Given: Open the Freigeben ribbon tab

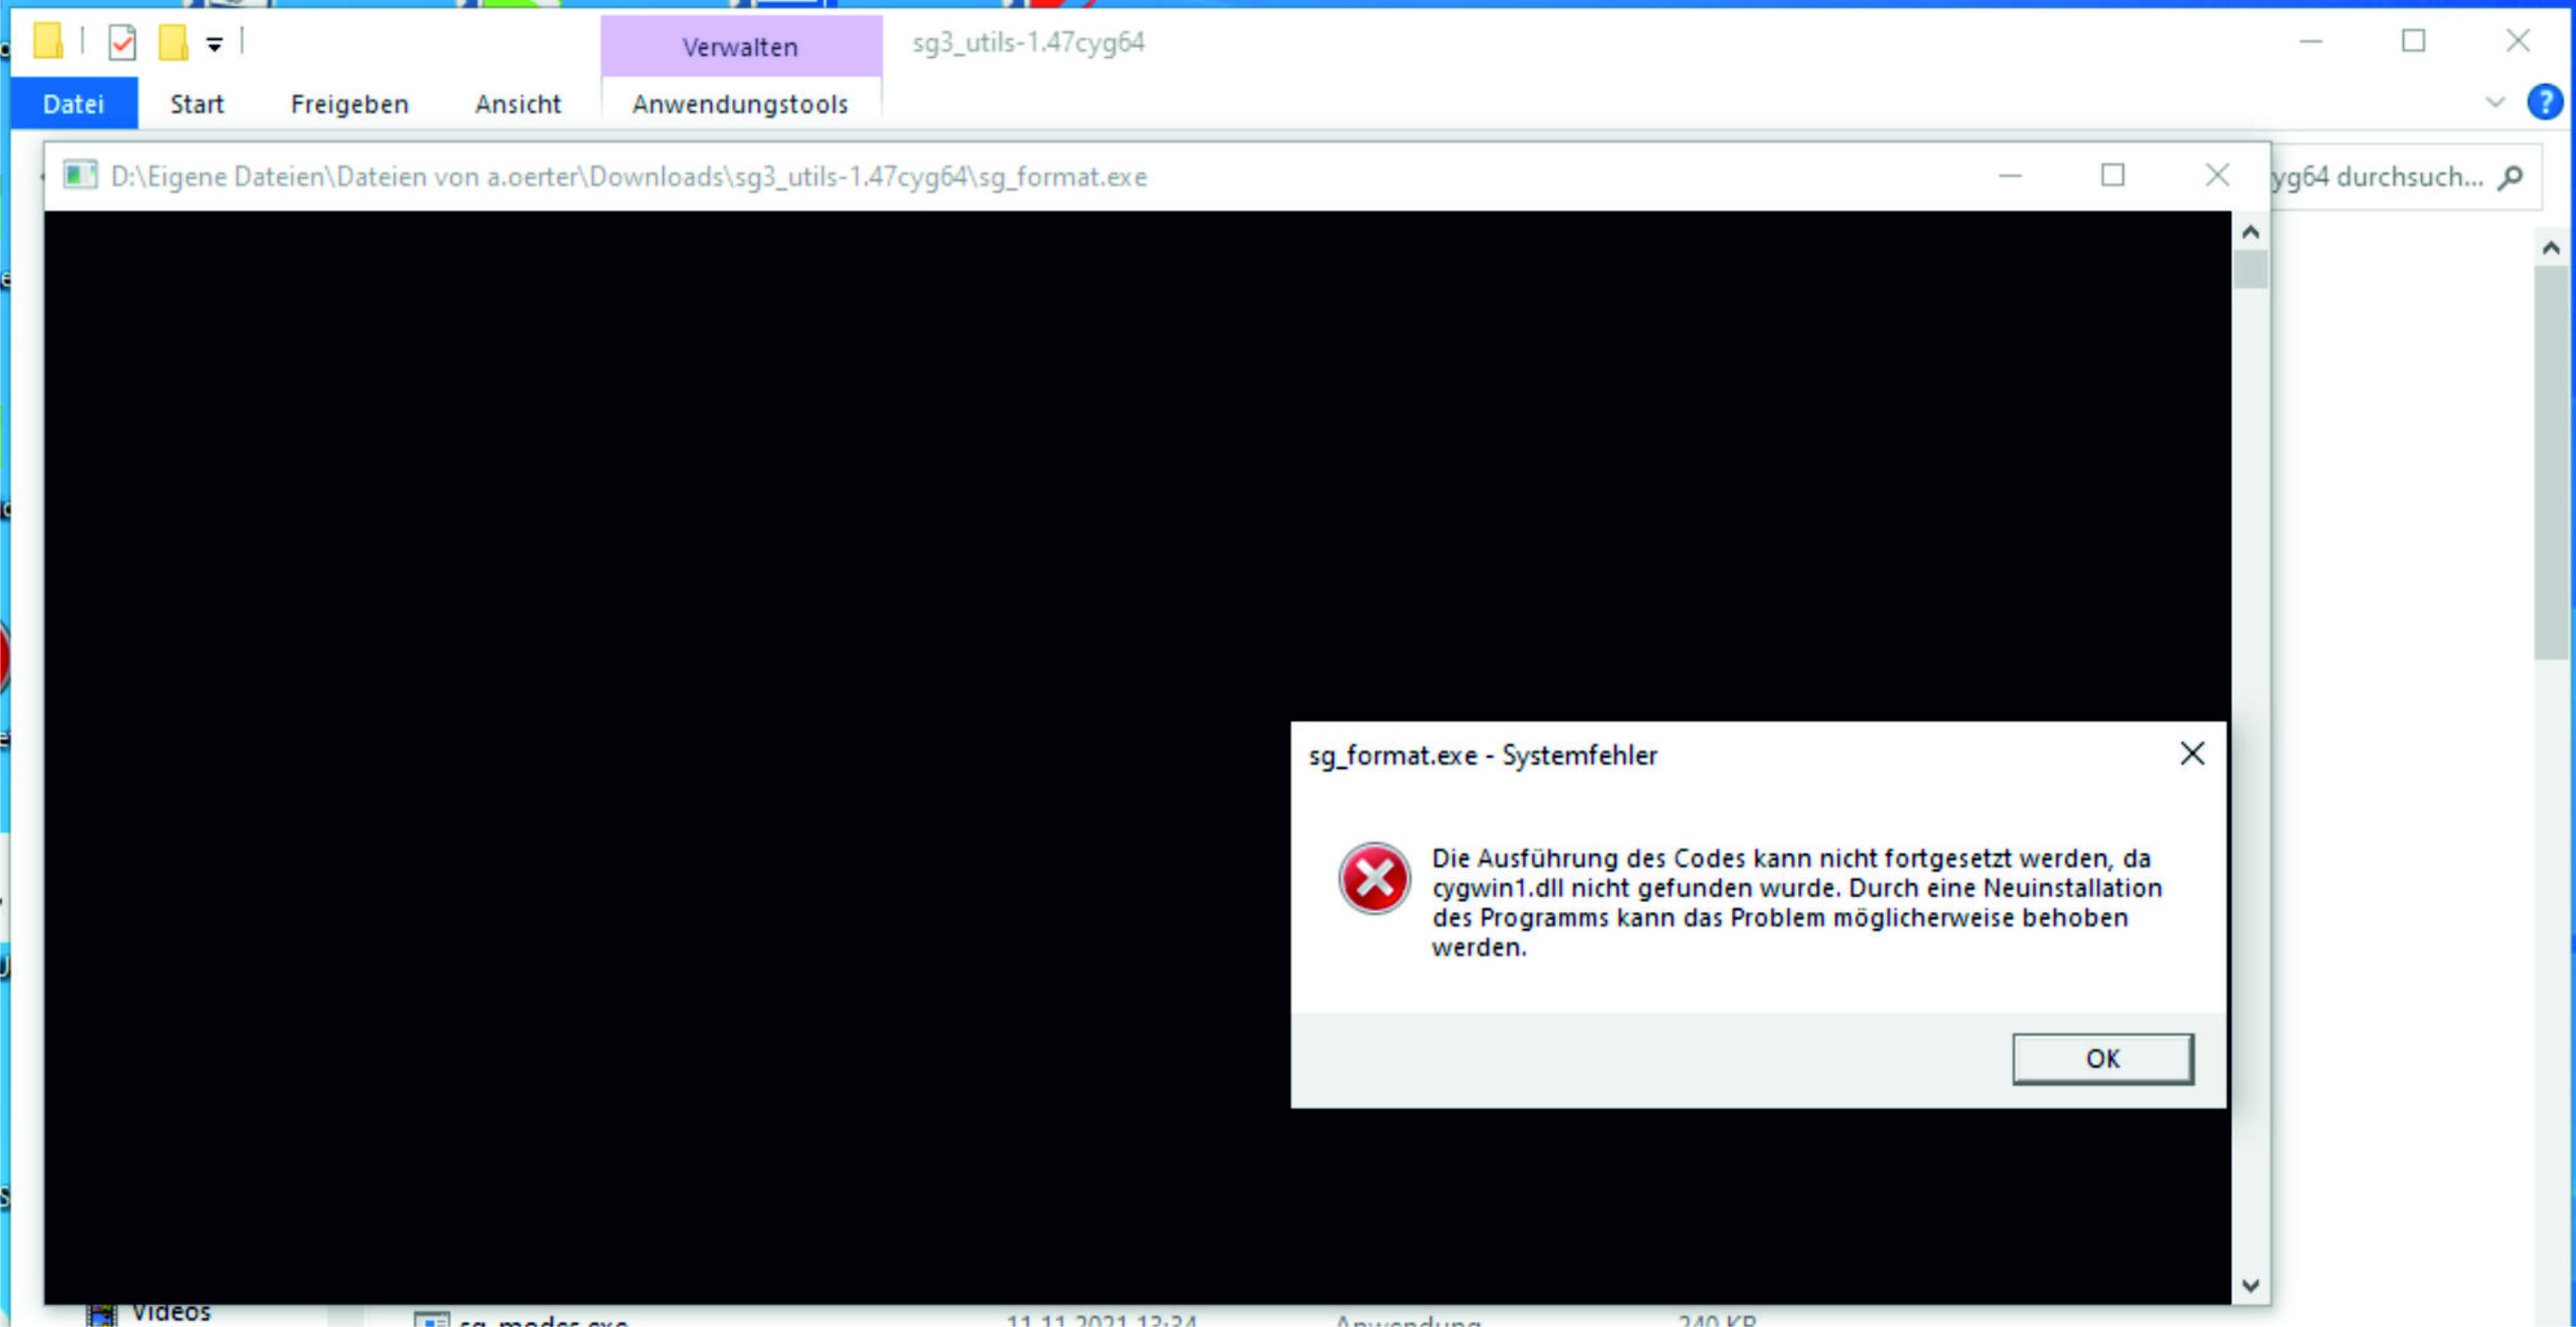Looking at the screenshot, I should point(349,104).
